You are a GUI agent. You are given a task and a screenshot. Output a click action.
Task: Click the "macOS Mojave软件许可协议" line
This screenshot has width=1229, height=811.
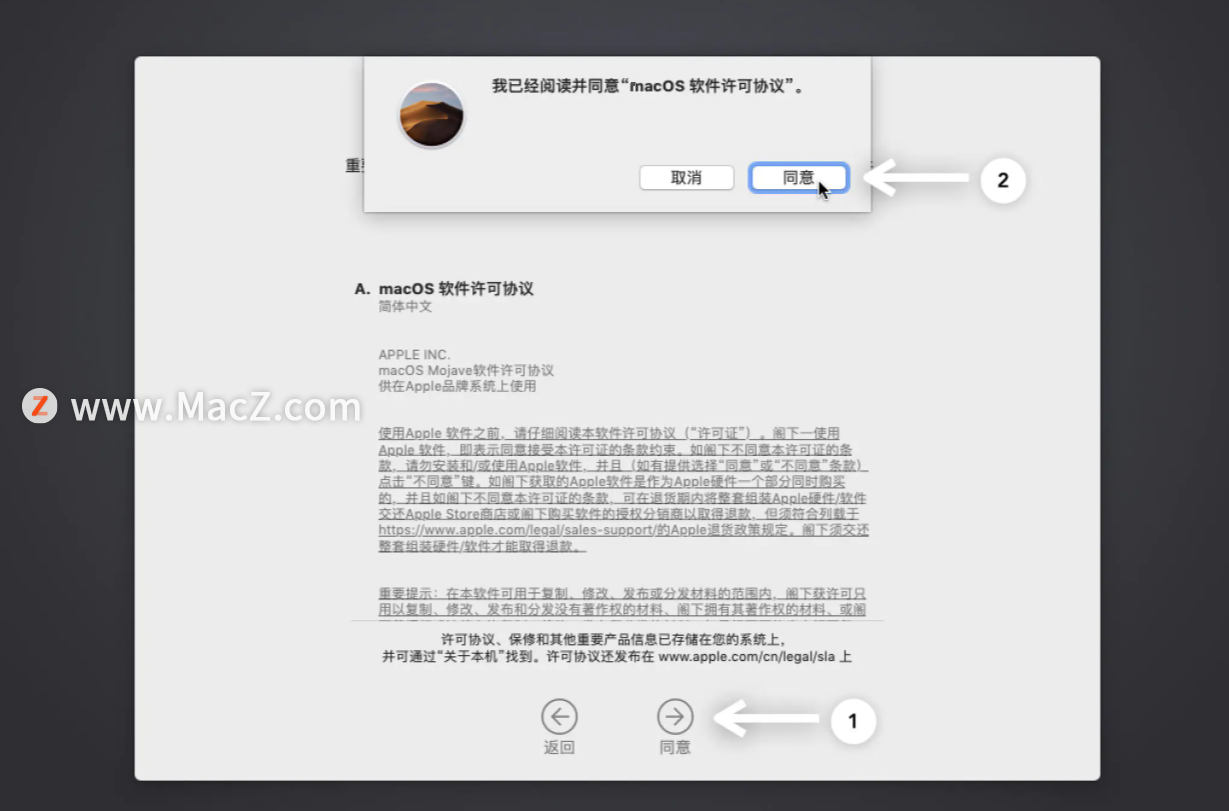466,370
